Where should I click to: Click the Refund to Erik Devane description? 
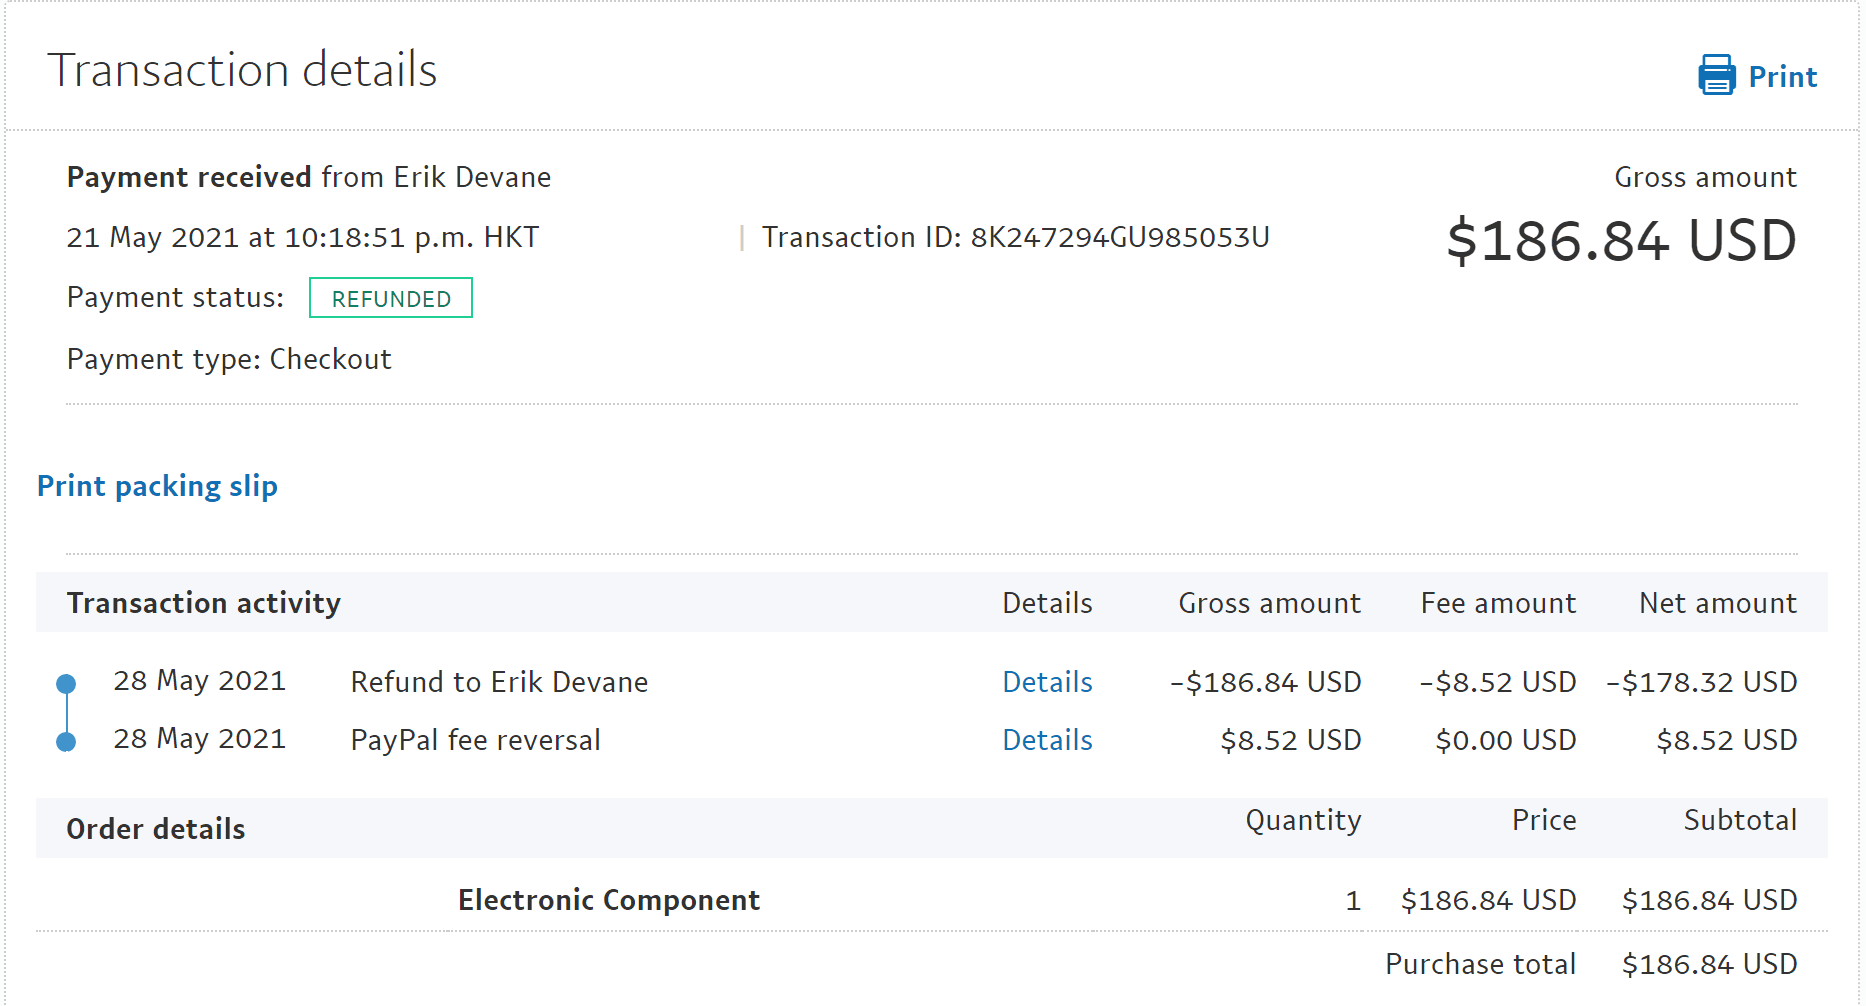[x=499, y=682]
